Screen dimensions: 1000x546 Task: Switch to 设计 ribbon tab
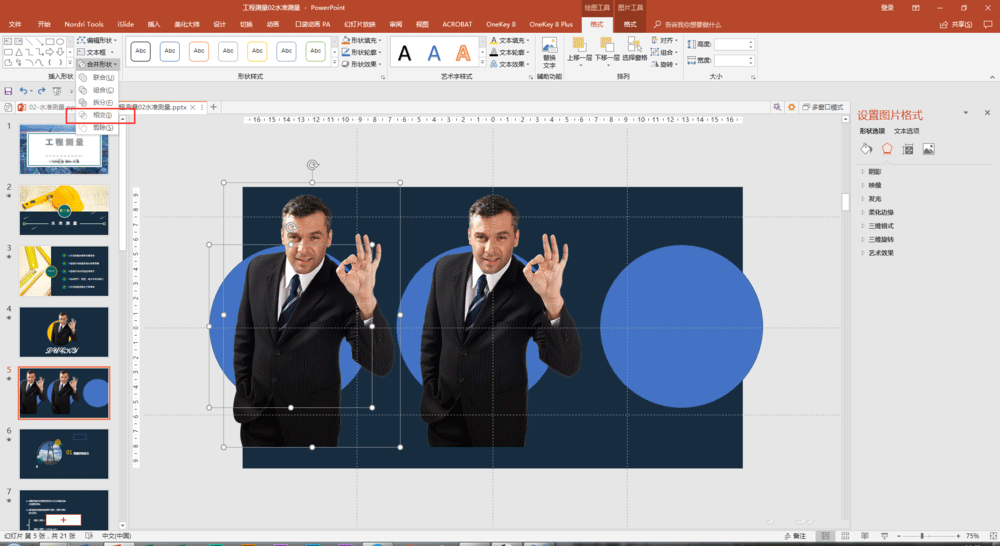220,24
